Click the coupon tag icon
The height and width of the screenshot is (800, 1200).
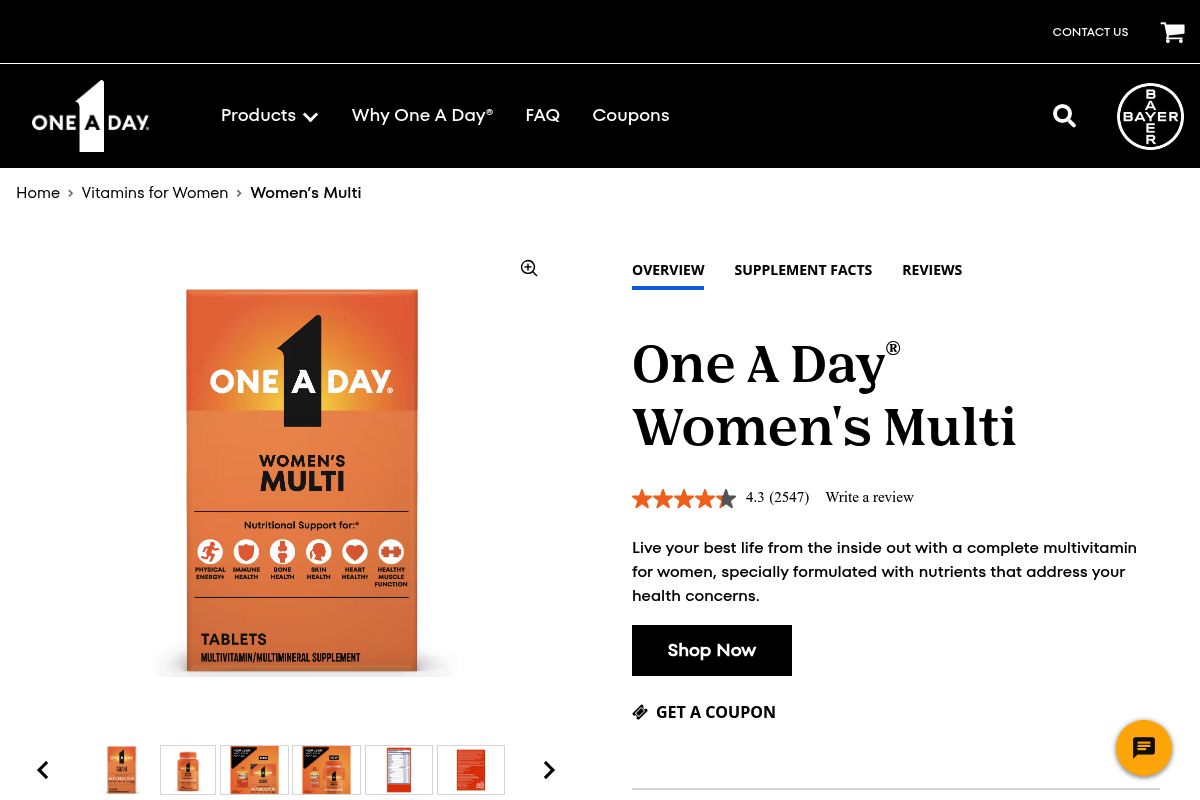[640, 712]
